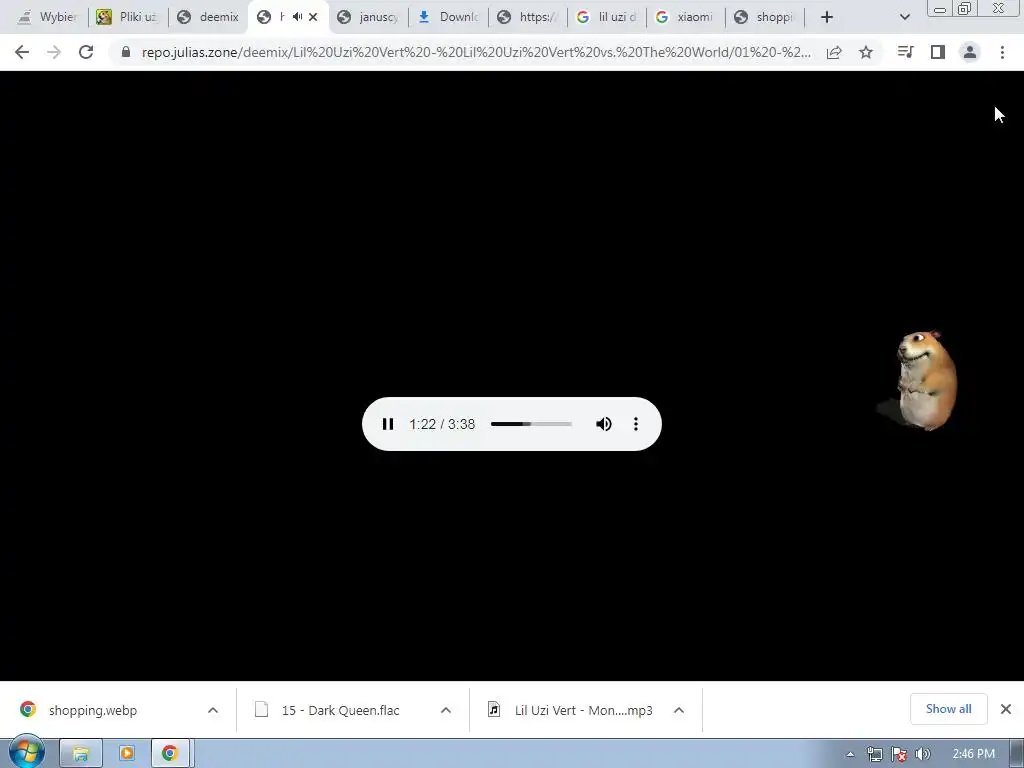Close the currently playing audio tab

[313, 17]
